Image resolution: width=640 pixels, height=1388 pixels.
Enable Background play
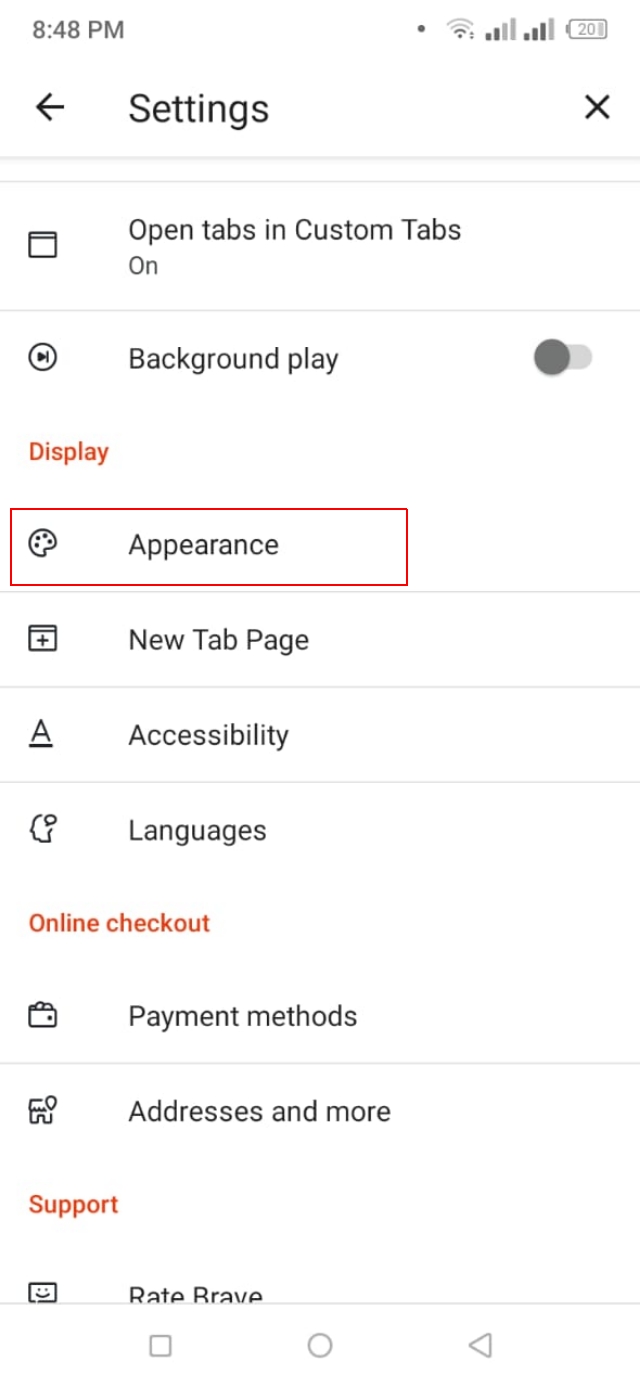tap(563, 357)
